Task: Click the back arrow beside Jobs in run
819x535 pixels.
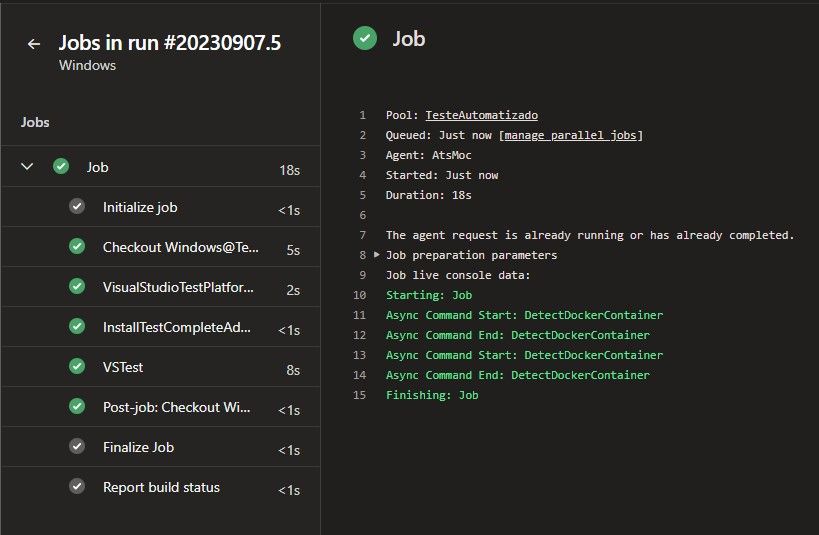Action: point(34,44)
